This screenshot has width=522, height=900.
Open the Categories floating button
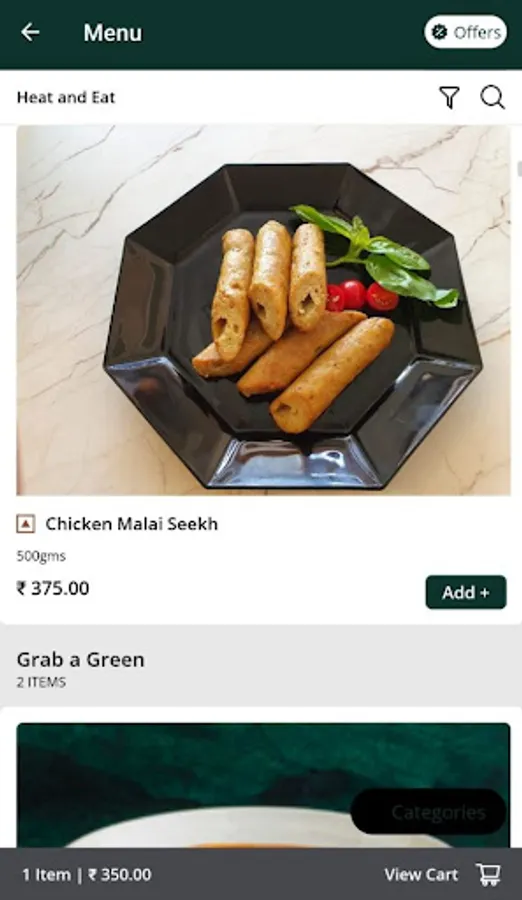pos(428,812)
